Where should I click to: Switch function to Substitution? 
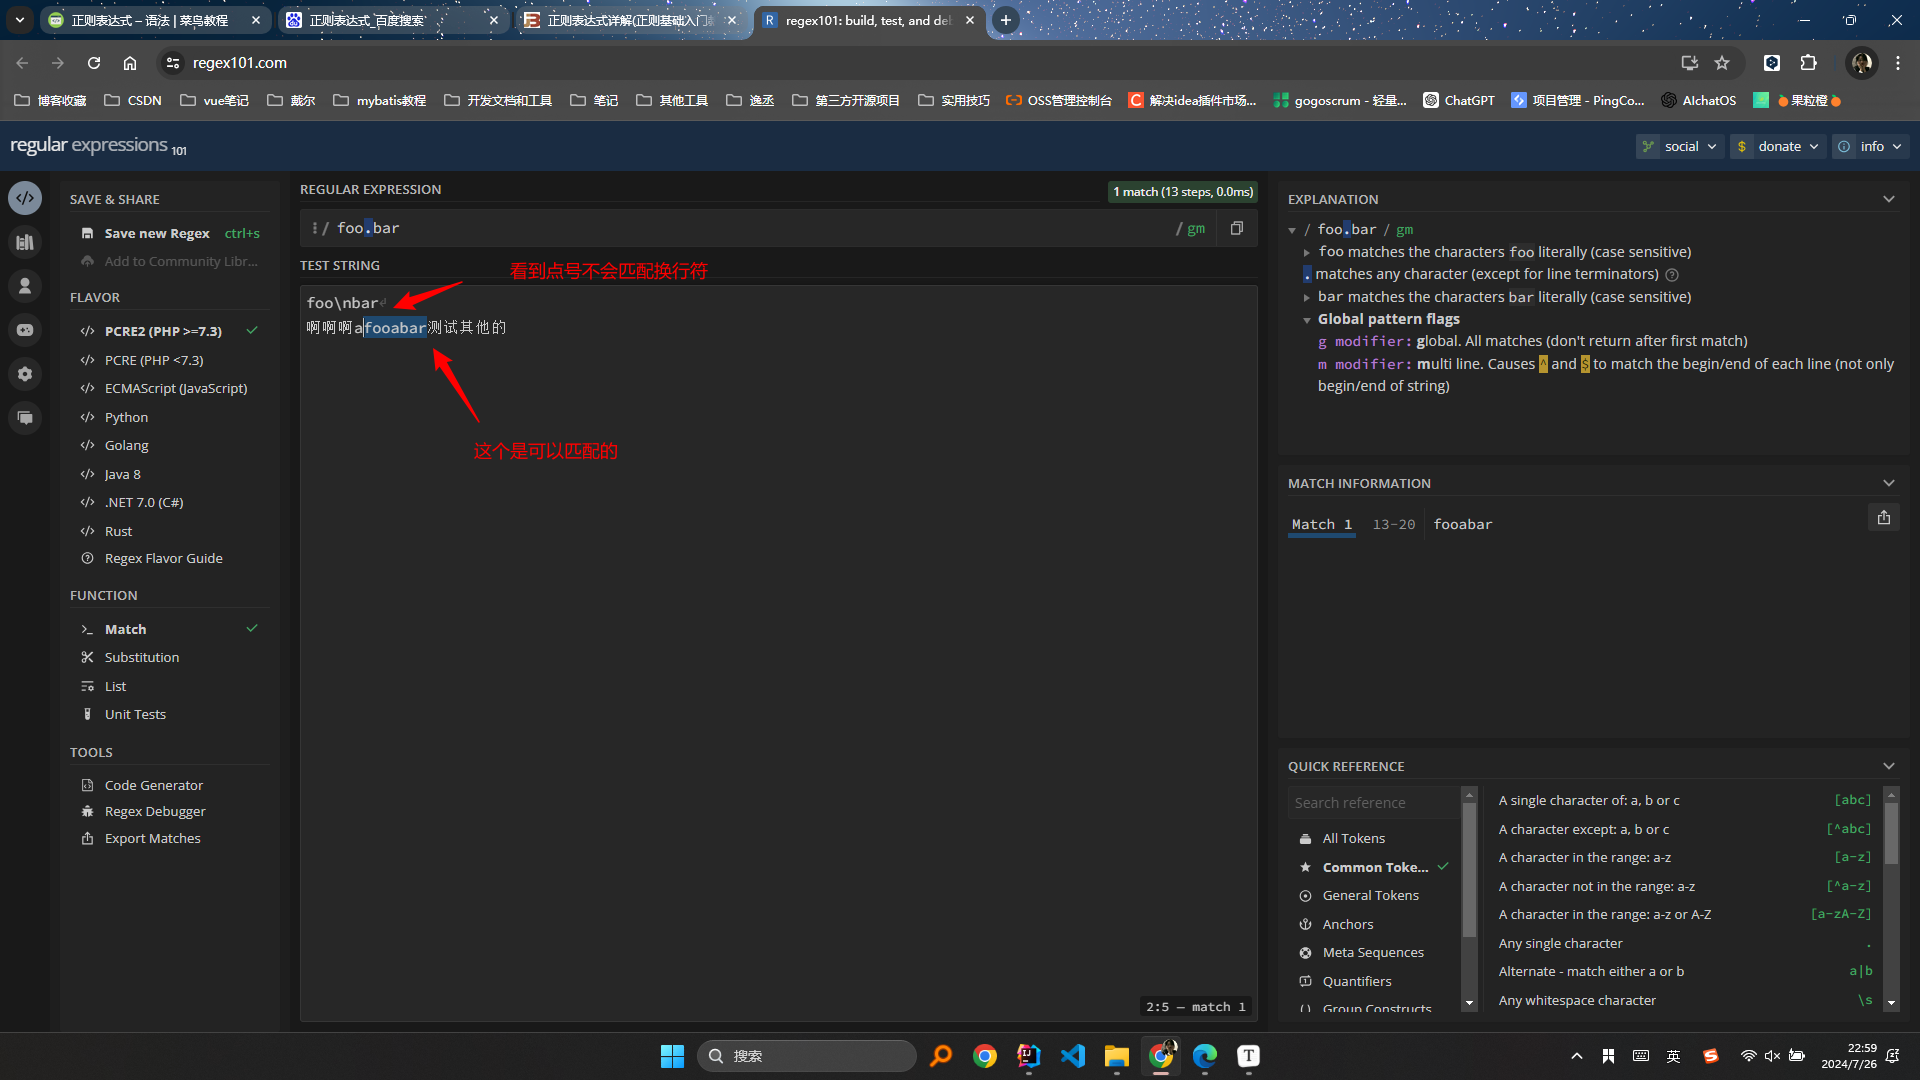point(141,657)
